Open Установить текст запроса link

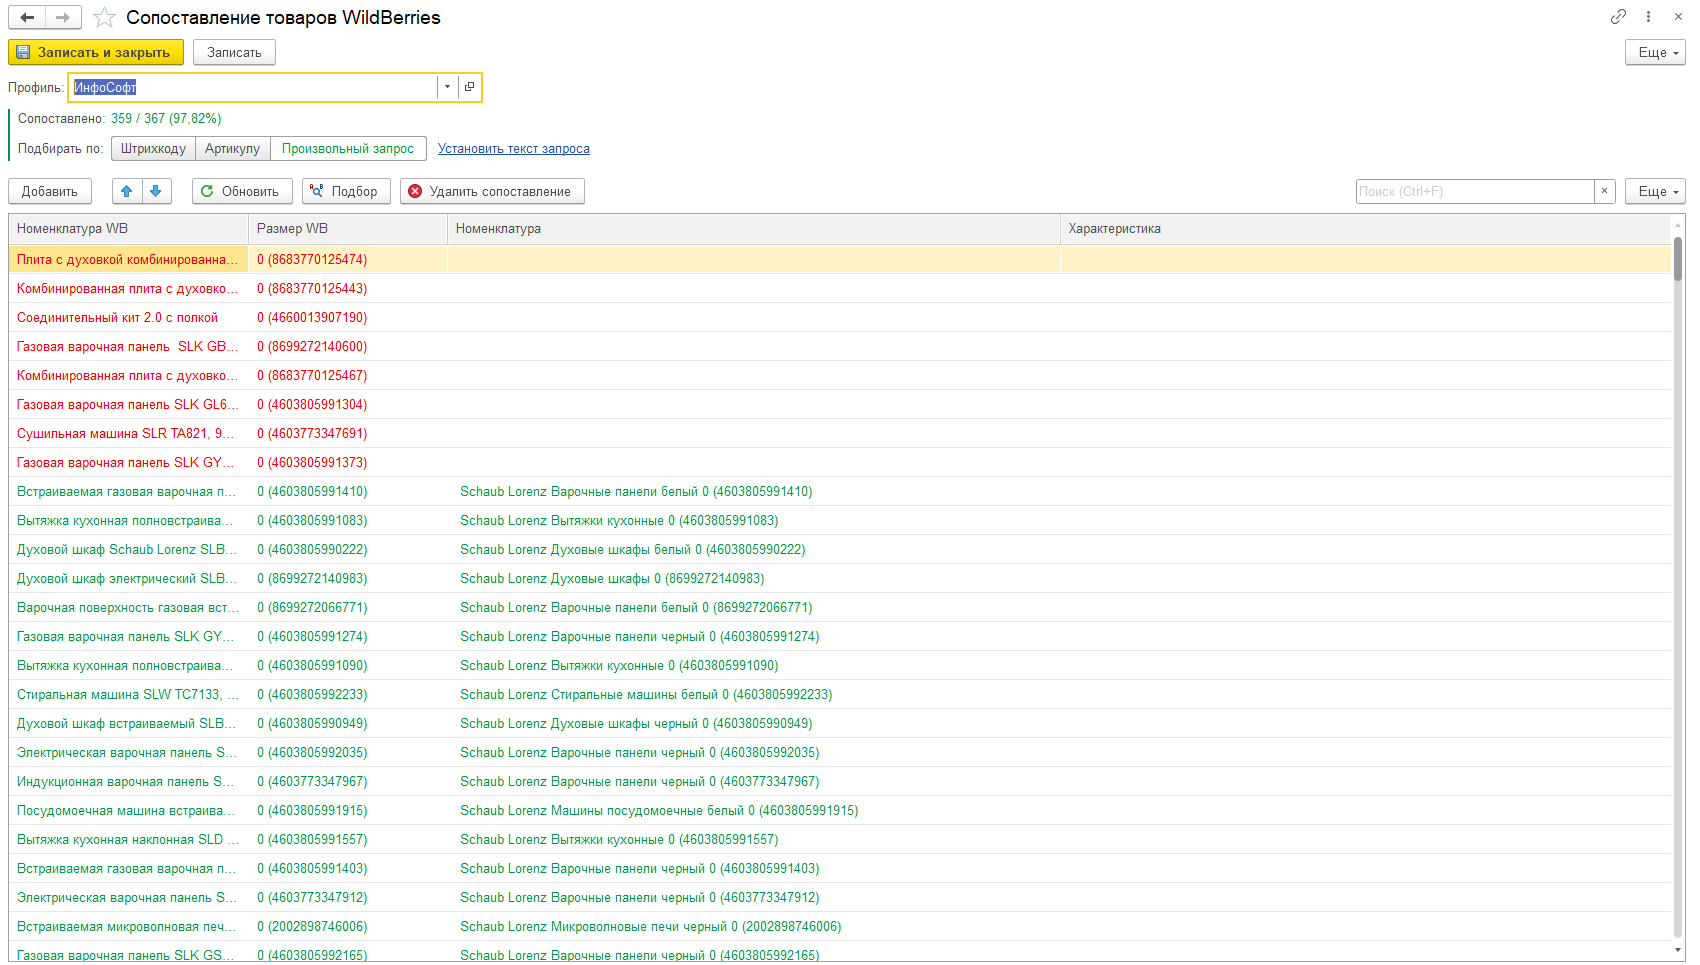click(x=514, y=148)
